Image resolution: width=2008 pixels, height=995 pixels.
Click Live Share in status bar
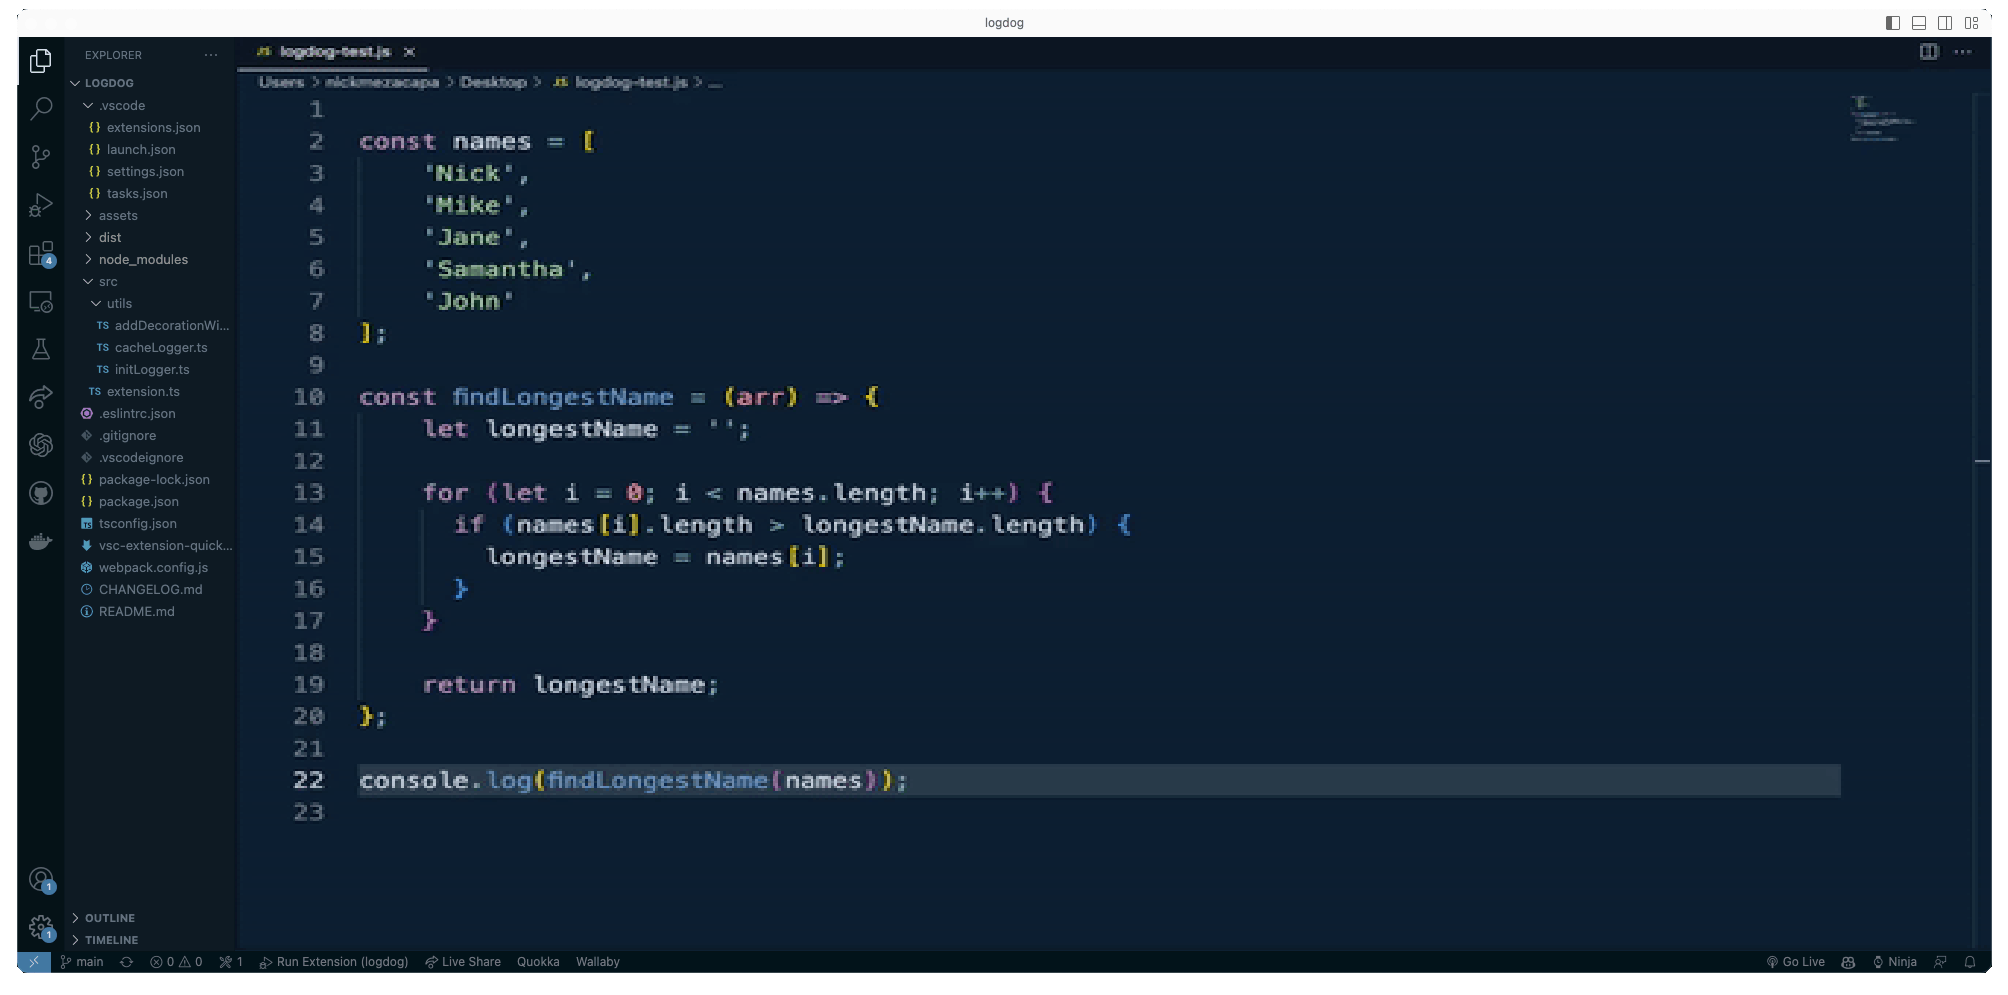coord(463,962)
